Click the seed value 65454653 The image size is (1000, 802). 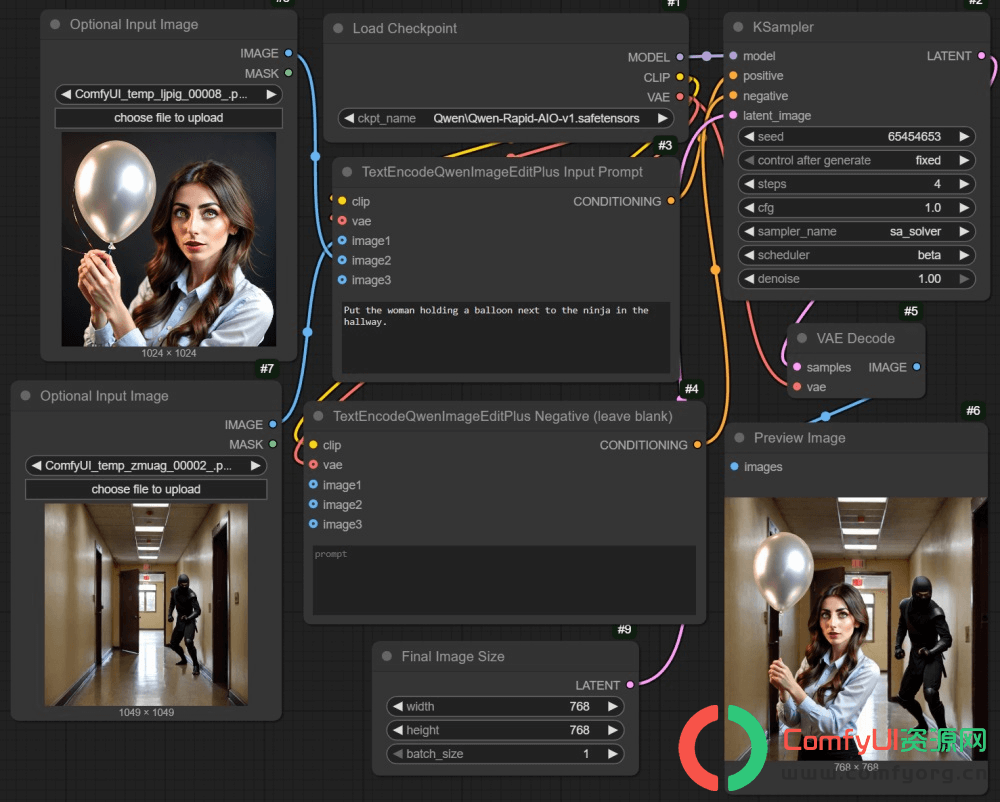click(x=914, y=136)
